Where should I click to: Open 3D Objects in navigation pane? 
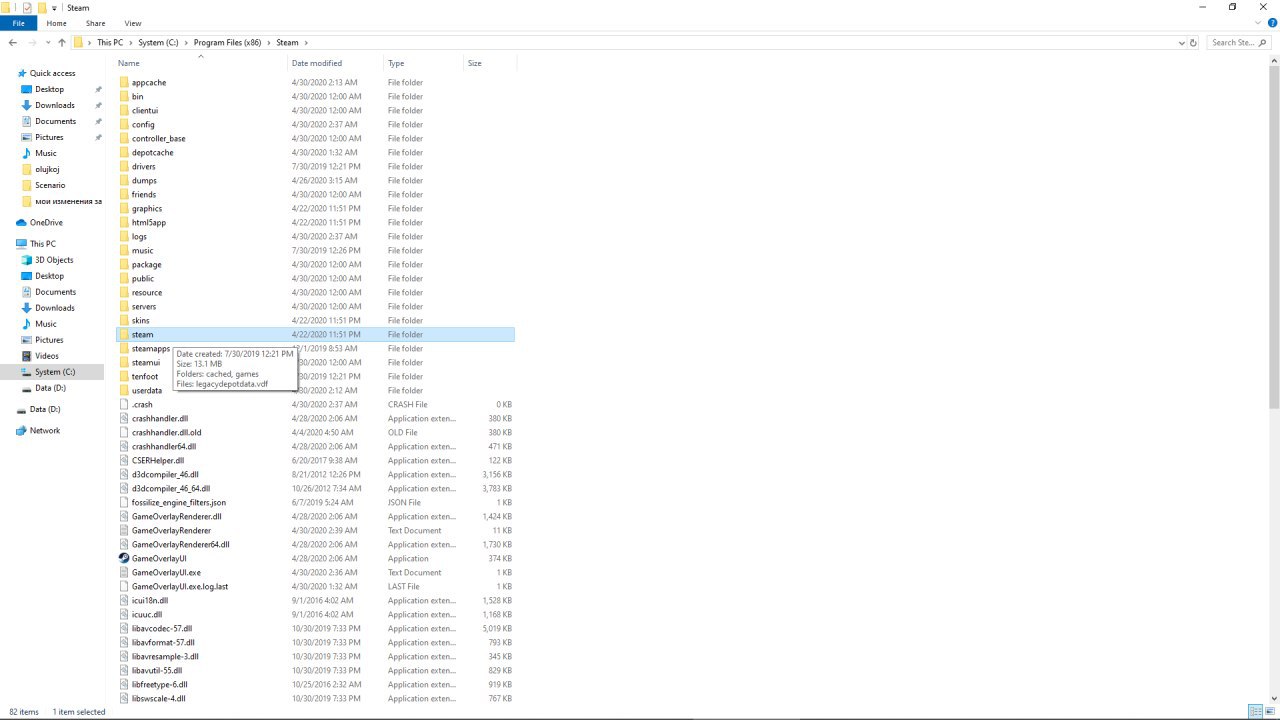[54, 260]
